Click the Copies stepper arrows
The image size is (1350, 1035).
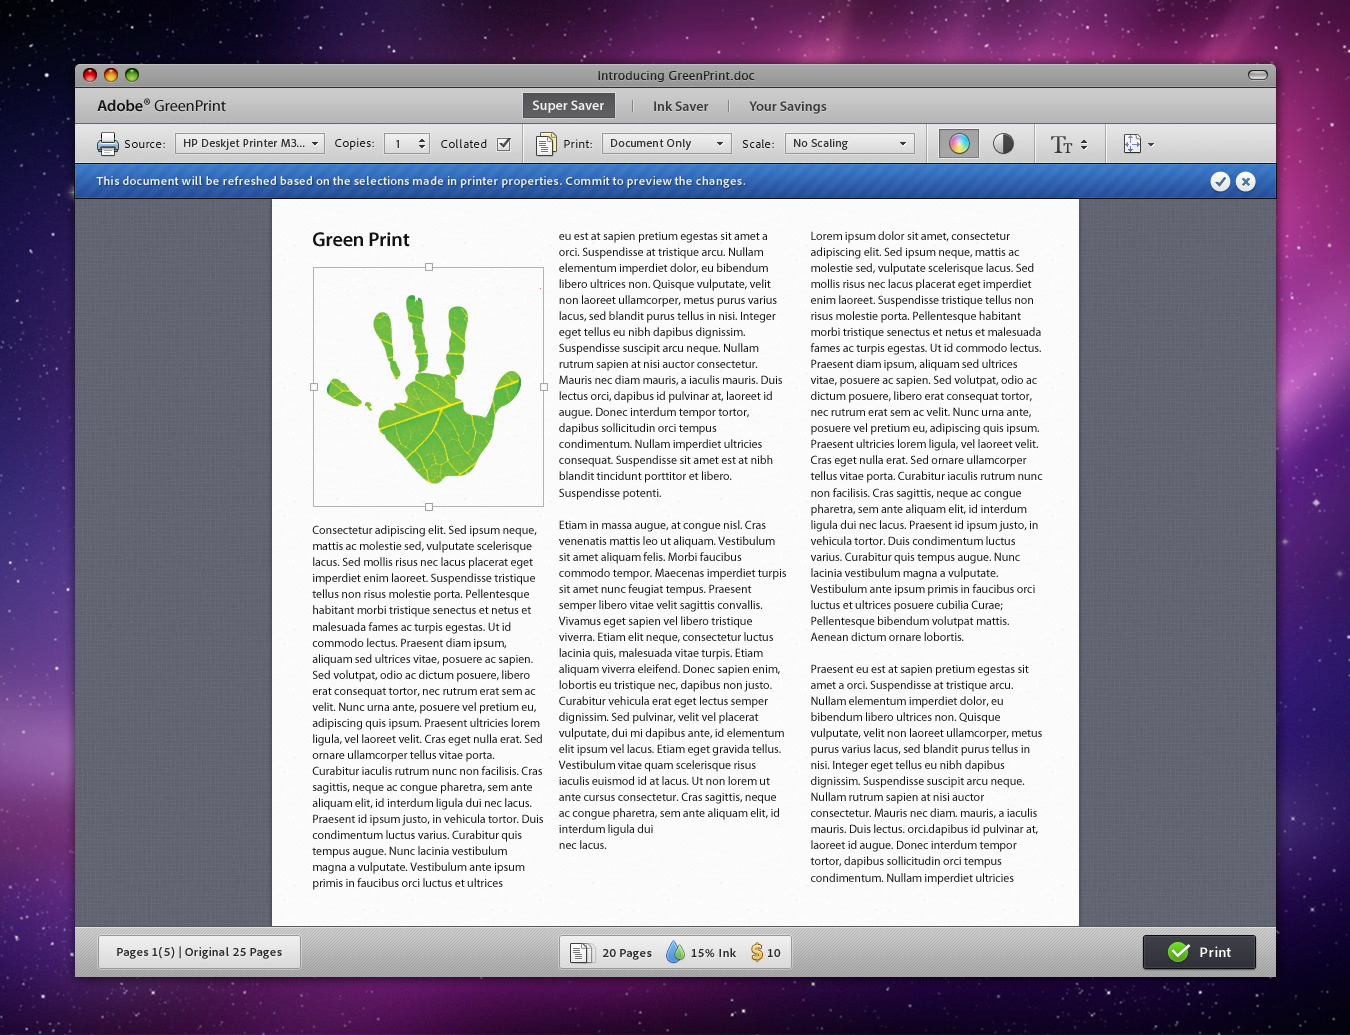[422, 144]
